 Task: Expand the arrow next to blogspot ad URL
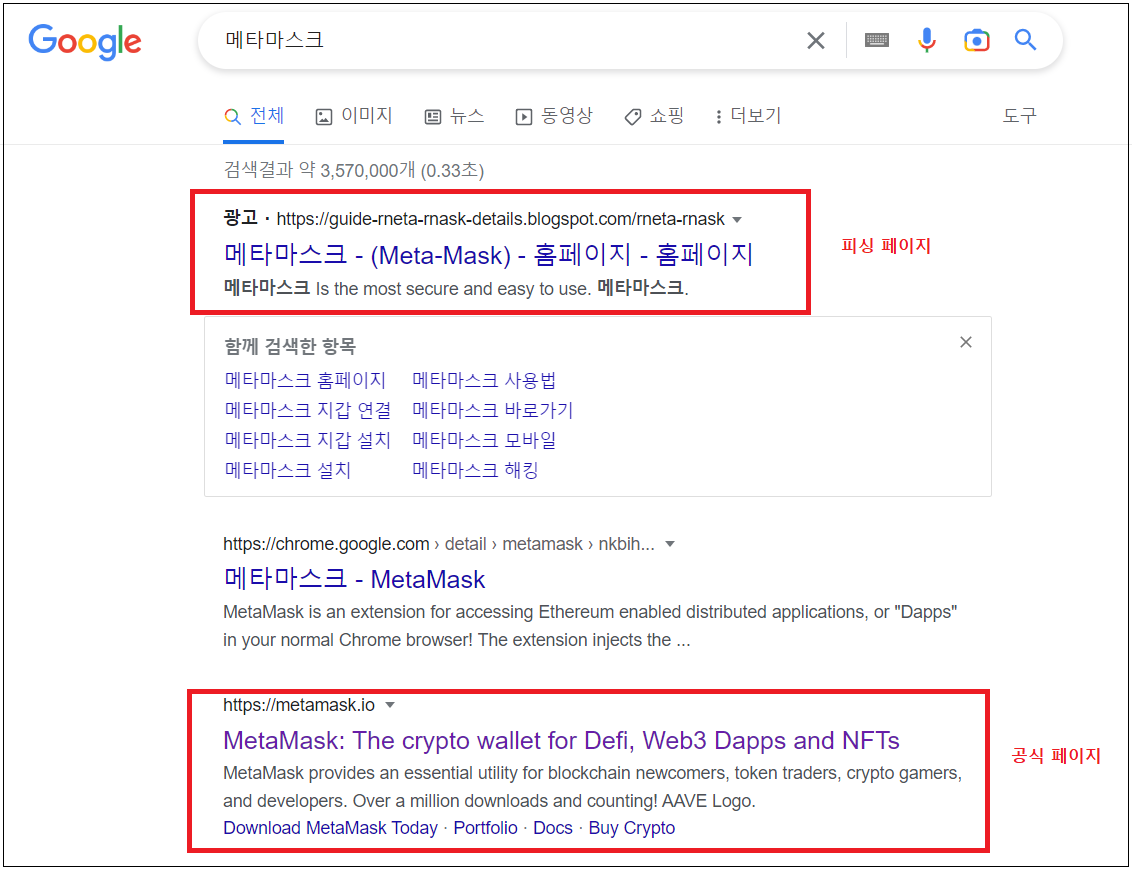(737, 219)
